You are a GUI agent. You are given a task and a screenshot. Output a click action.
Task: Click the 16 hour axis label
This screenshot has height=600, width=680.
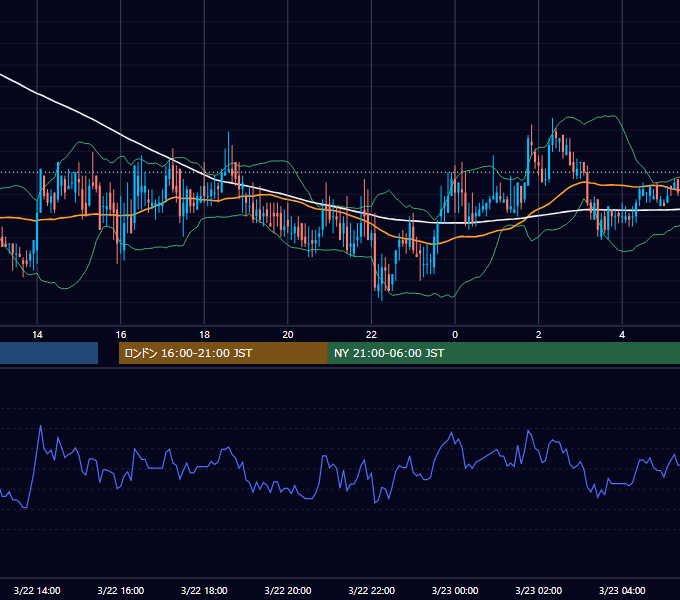(121, 335)
